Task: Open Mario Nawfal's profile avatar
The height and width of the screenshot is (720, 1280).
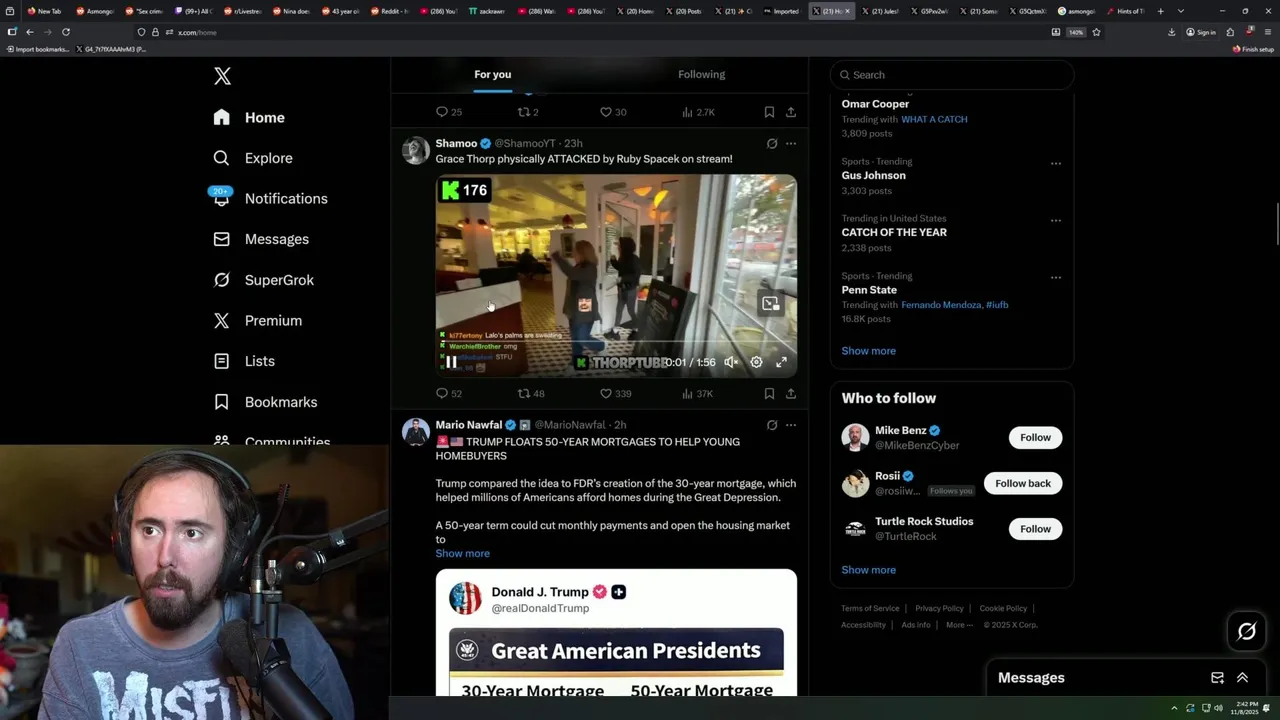Action: [415, 432]
